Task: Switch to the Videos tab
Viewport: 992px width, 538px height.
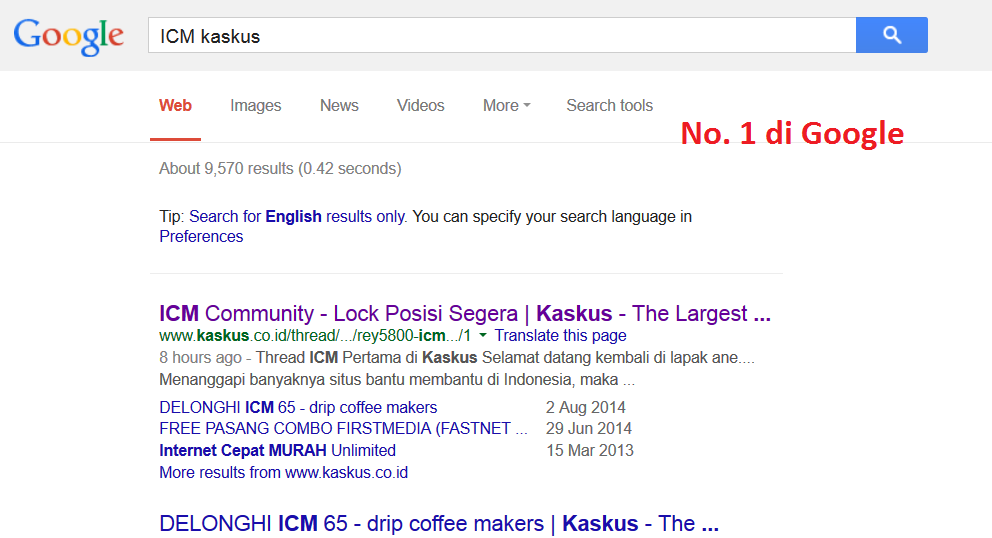Action: 421,106
